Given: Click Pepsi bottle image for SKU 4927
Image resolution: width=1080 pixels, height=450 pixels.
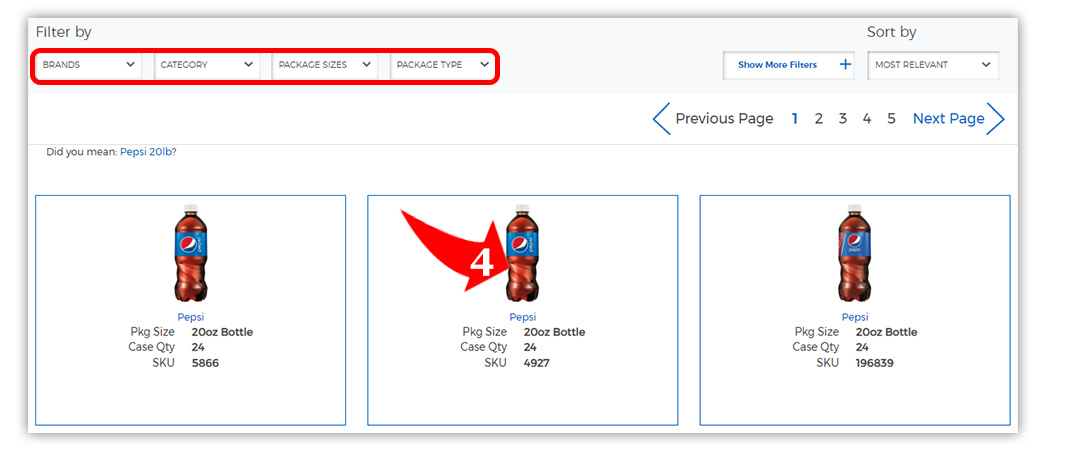Looking at the screenshot, I should pyautogui.click(x=523, y=254).
